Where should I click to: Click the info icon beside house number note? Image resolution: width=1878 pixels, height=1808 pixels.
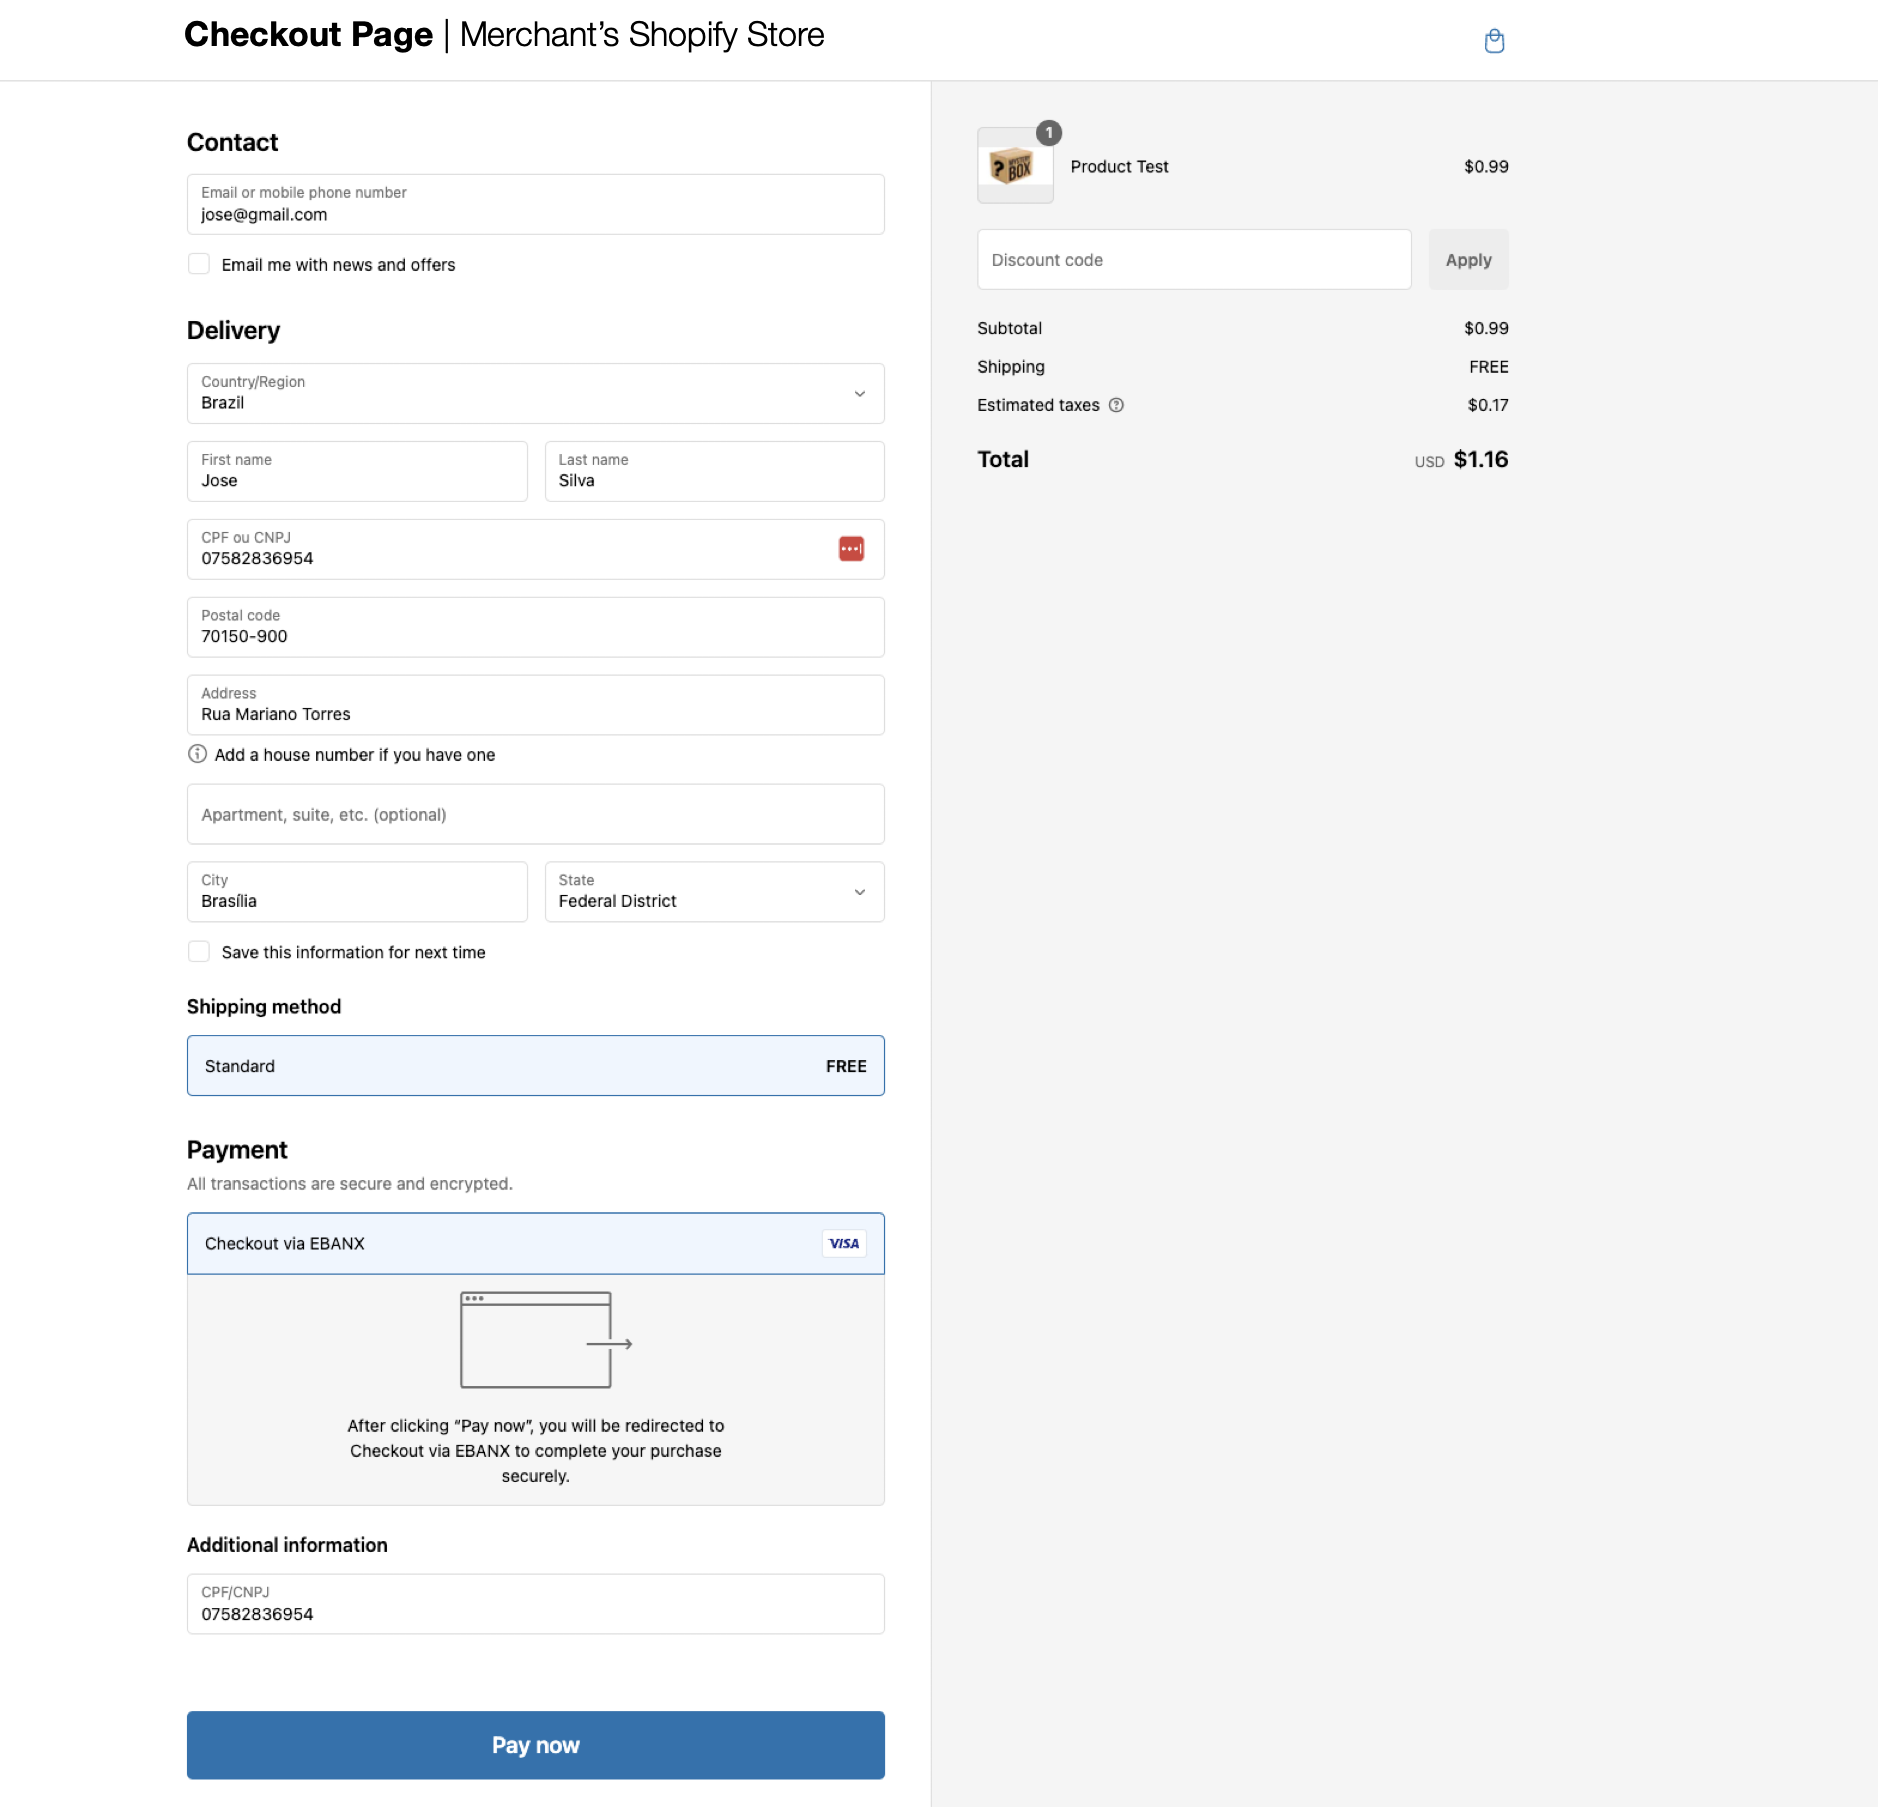click(197, 754)
